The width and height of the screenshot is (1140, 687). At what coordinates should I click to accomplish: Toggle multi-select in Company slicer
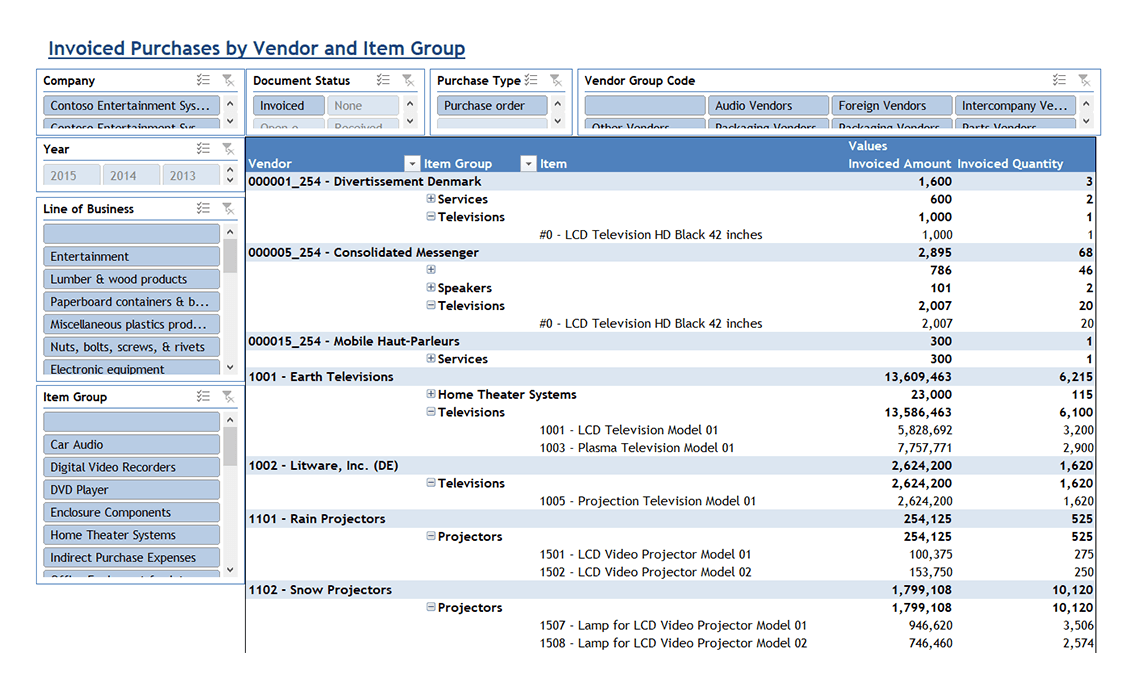click(x=204, y=80)
